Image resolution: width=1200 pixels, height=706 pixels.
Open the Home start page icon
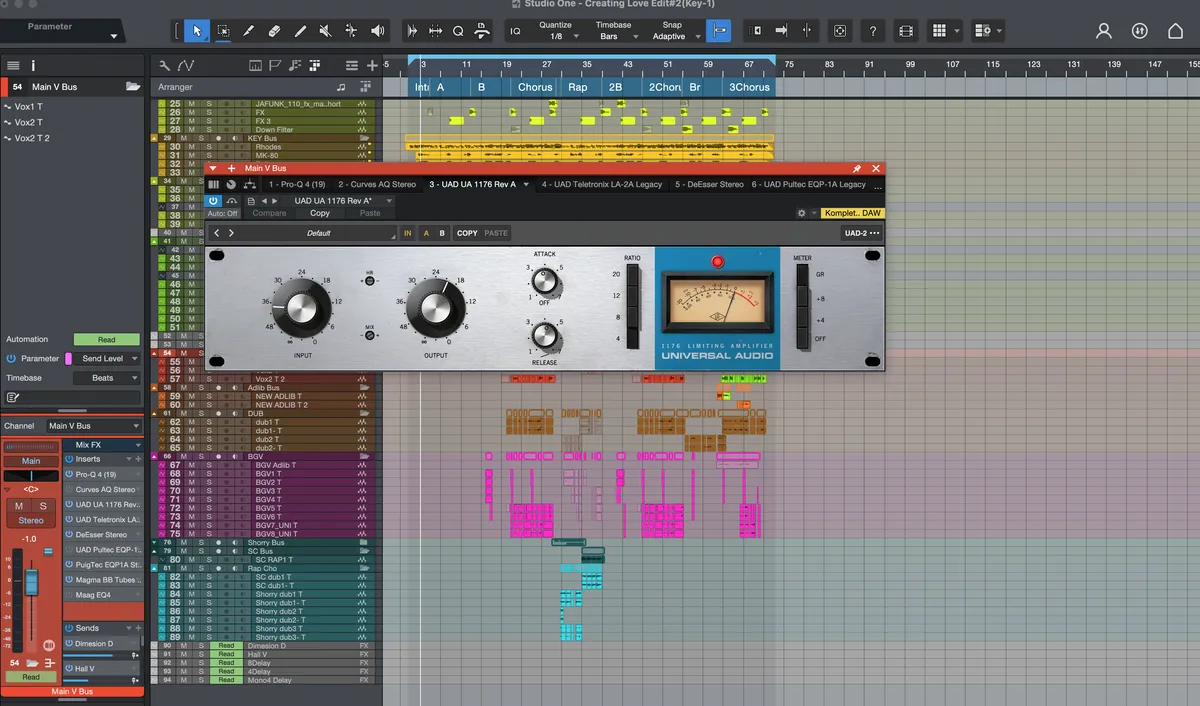[x=1176, y=31]
